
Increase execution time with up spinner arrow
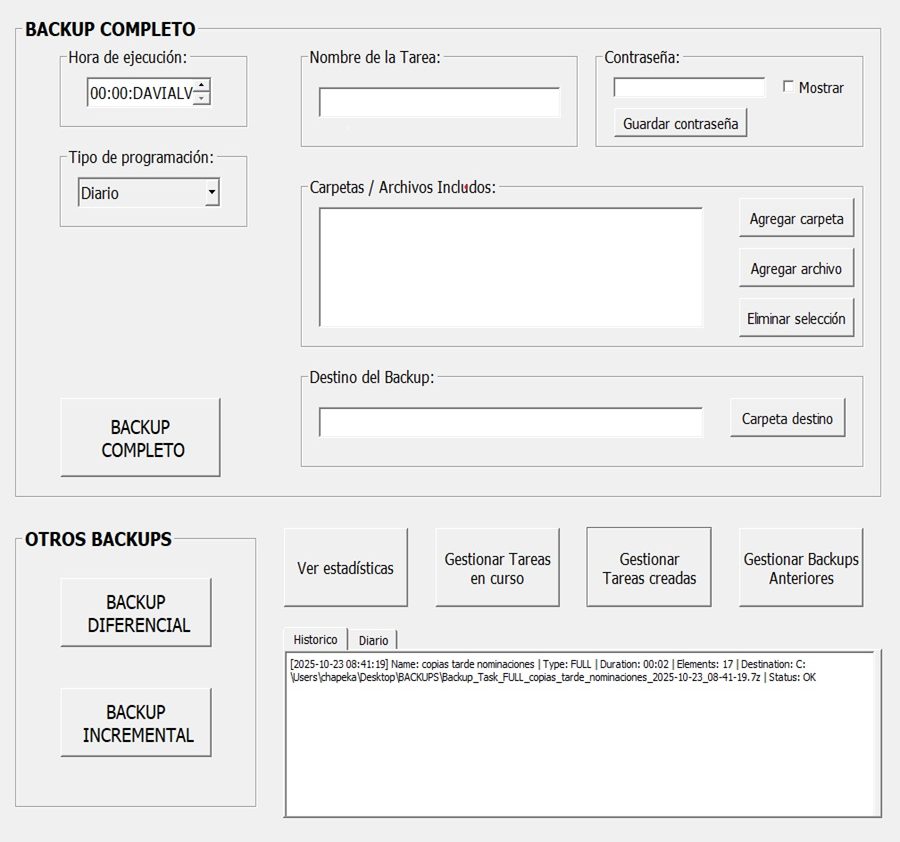click(202, 86)
